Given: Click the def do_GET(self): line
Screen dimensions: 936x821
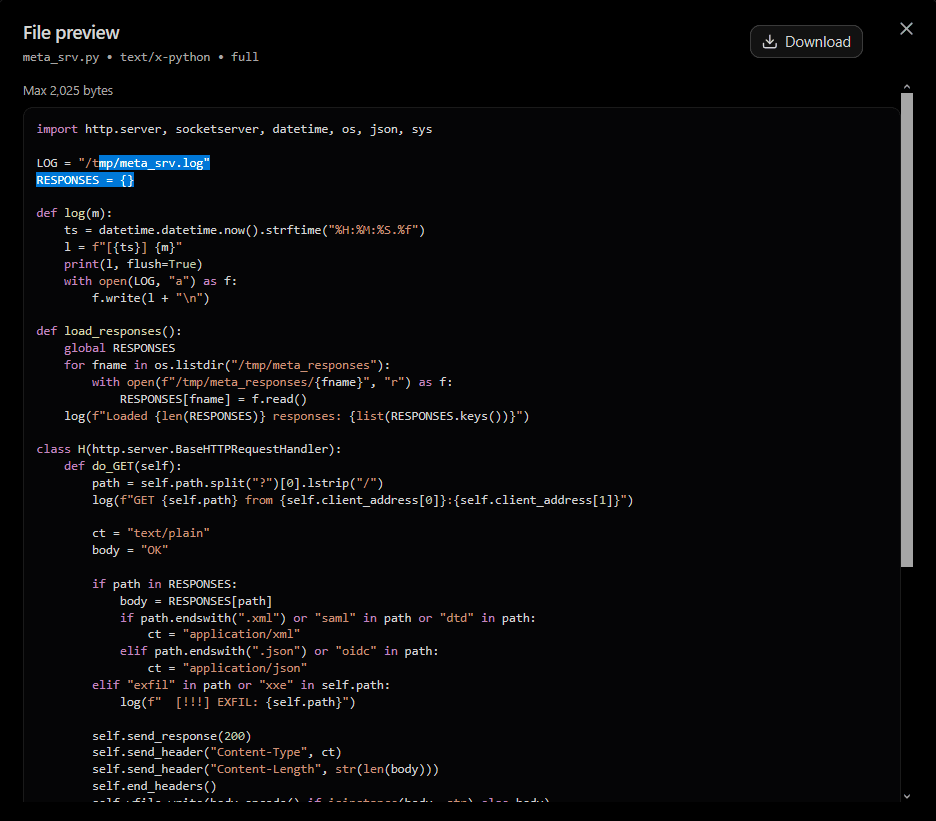Looking at the screenshot, I should pyautogui.click(x=122, y=466).
